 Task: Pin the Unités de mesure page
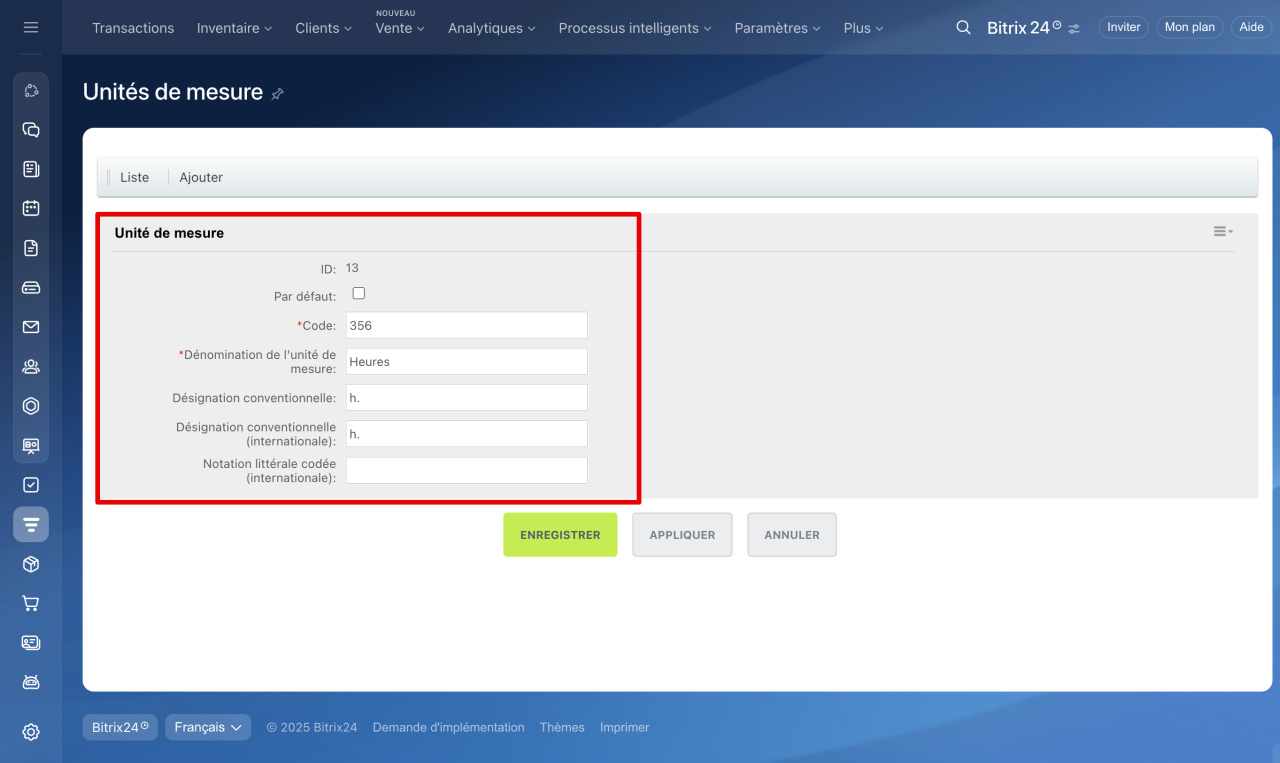pos(278,94)
